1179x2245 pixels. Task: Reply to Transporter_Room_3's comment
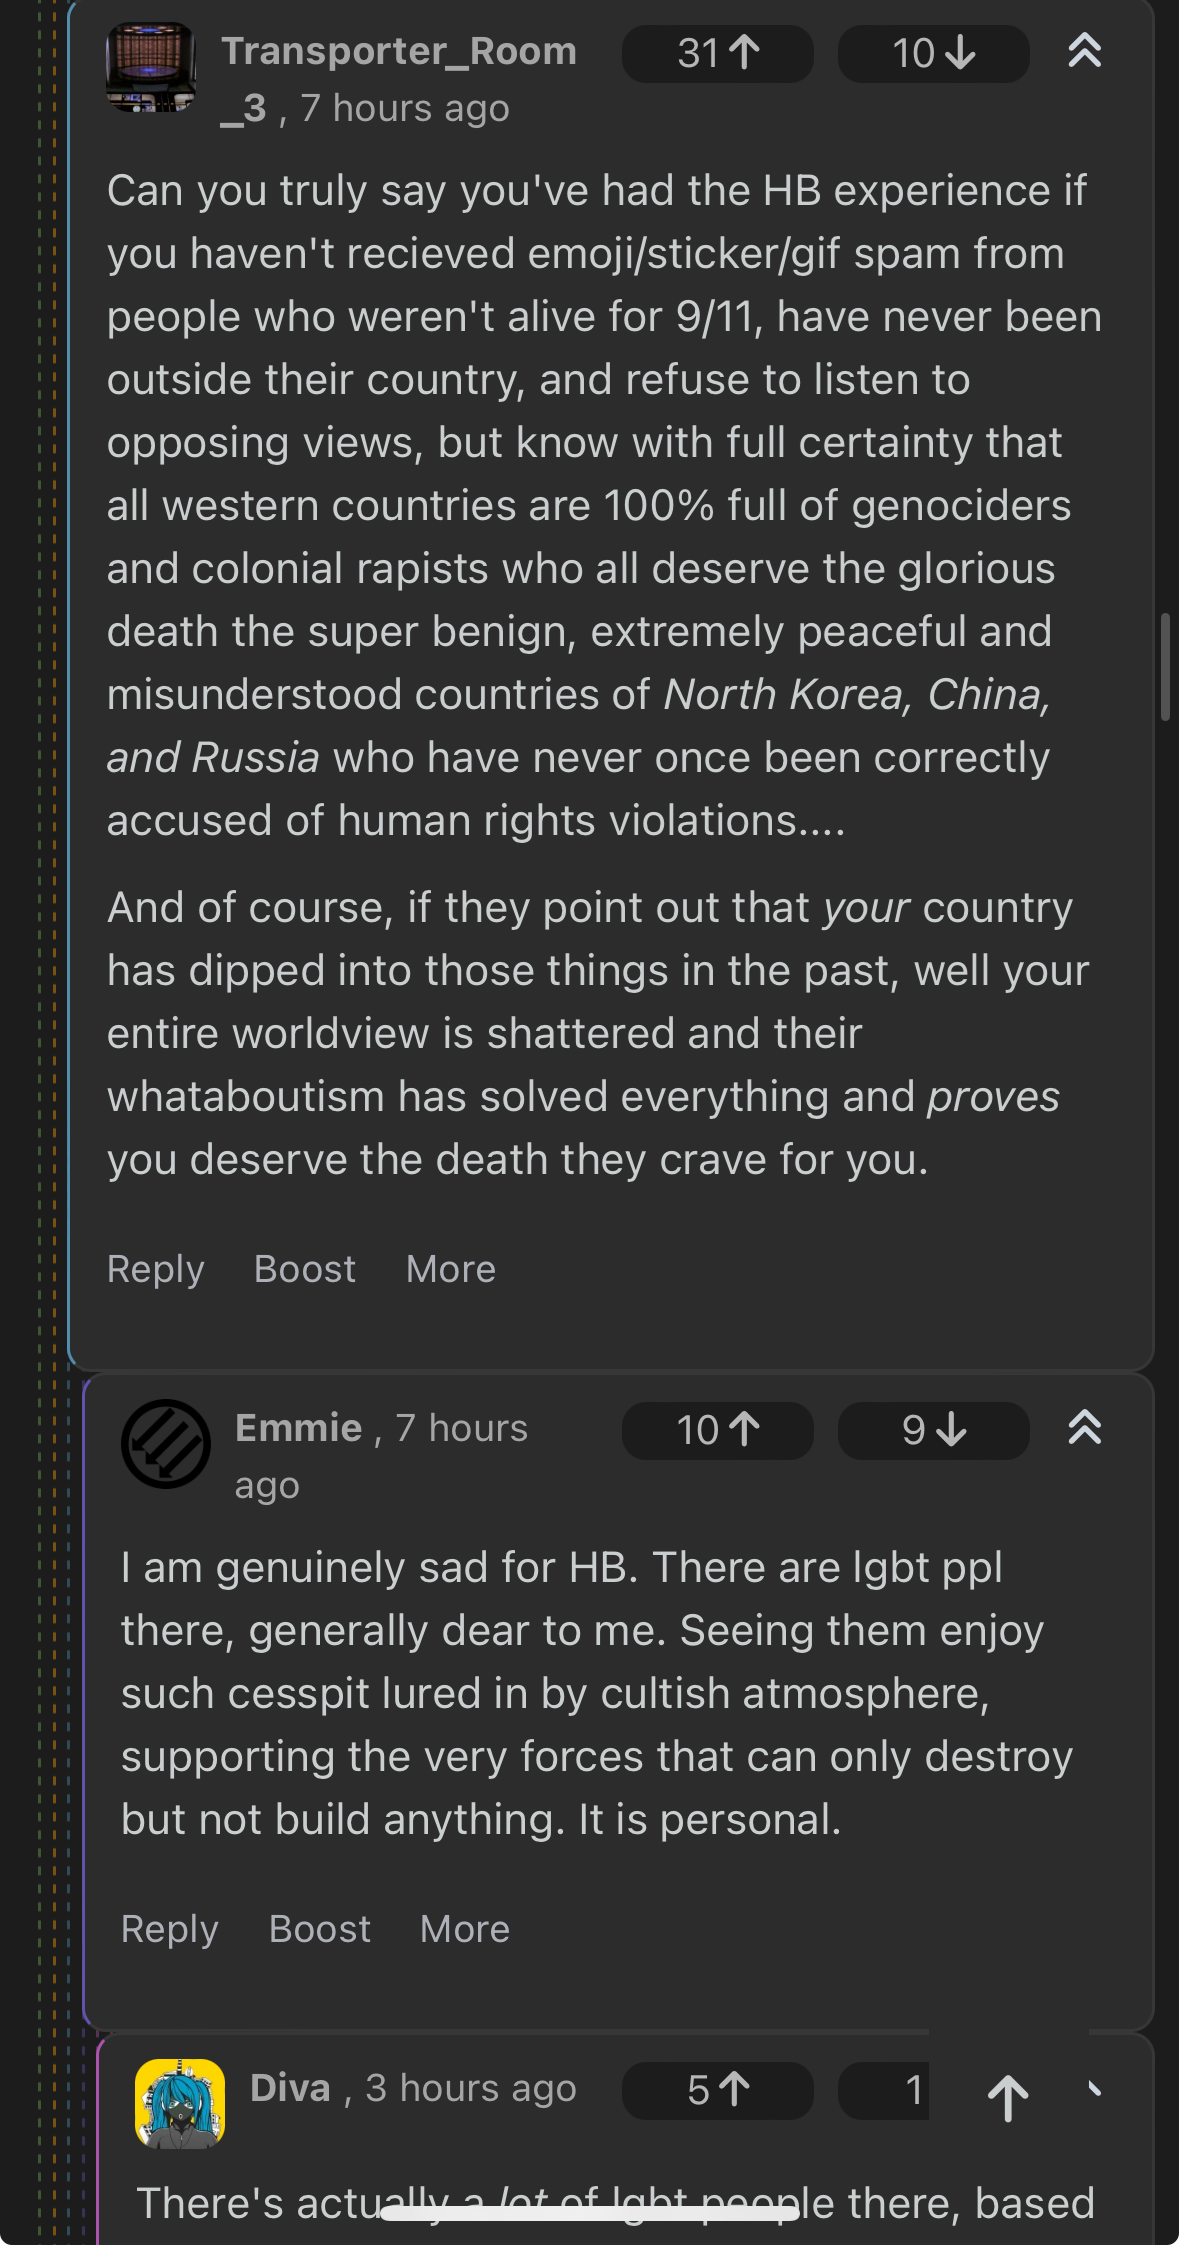155,1269
